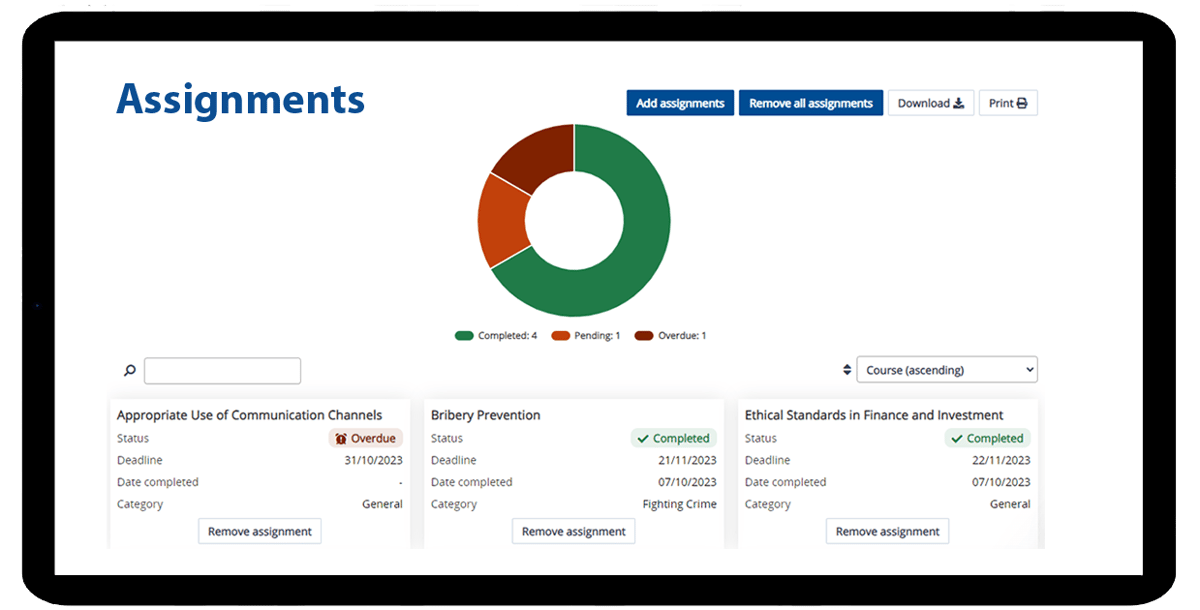The height and width of the screenshot is (610, 1200).
Task: Click 07/10/2023 completion date on Bribery Prevention card
Action: click(x=688, y=482)
